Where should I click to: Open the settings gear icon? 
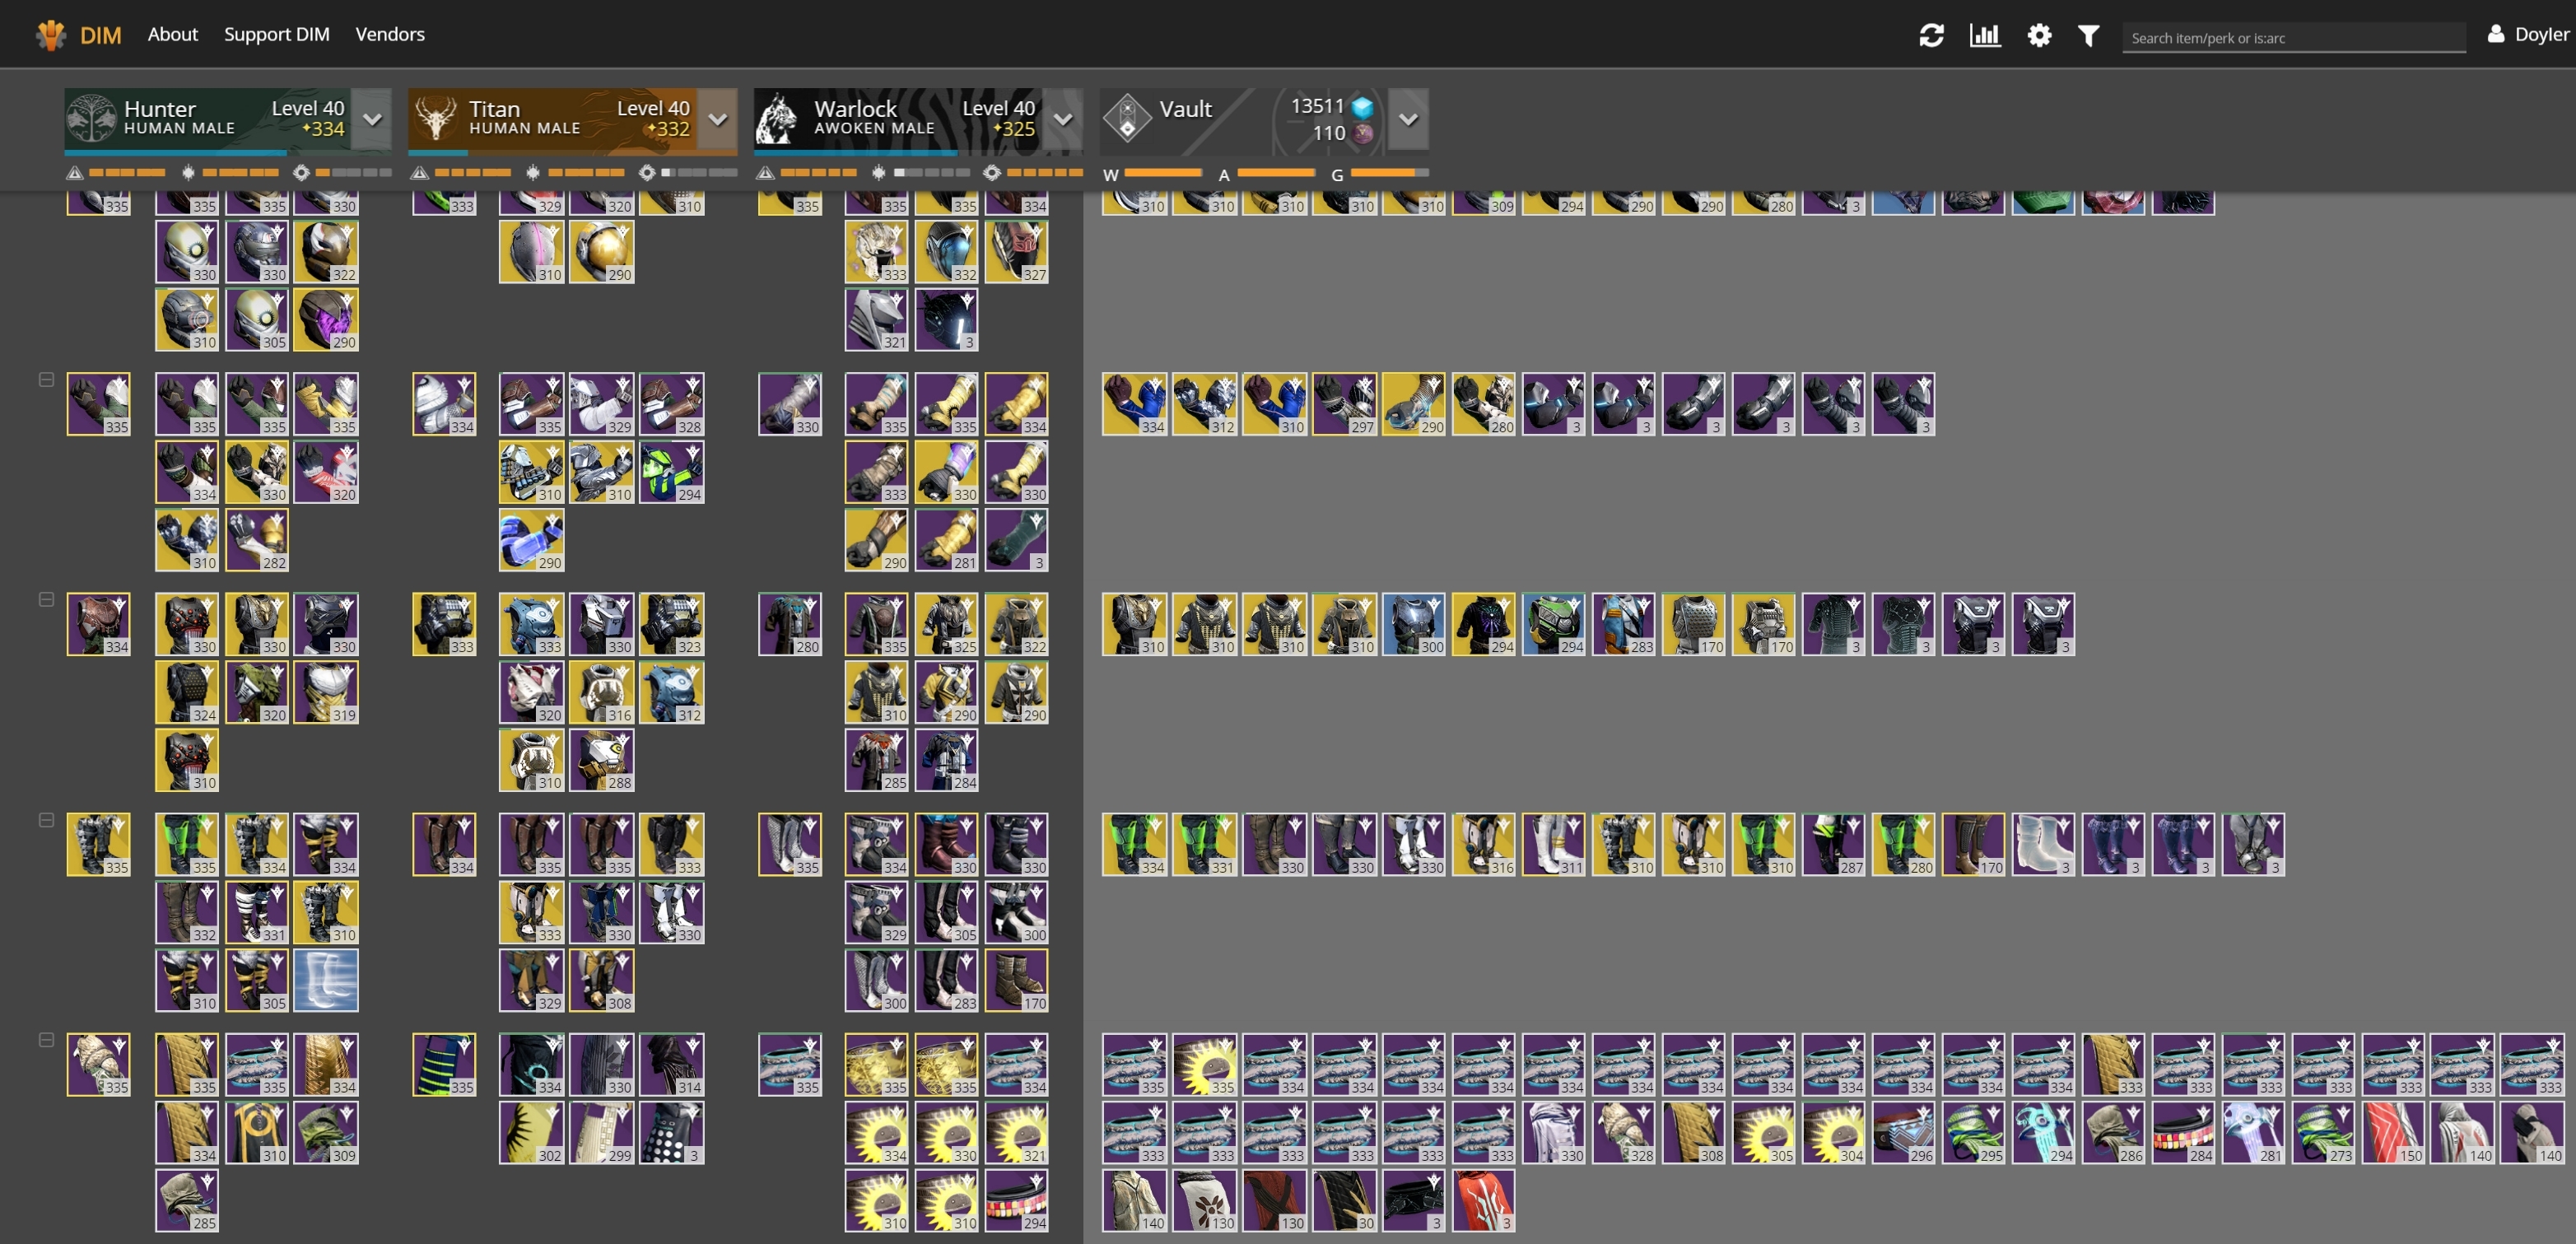[x=2039, y=36]
